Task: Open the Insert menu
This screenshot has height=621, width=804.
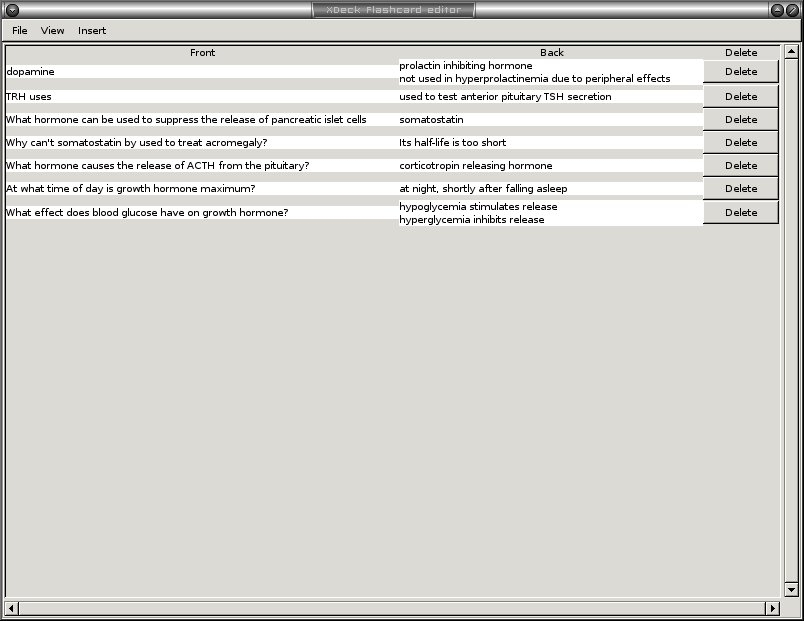Action: point(92,31)
